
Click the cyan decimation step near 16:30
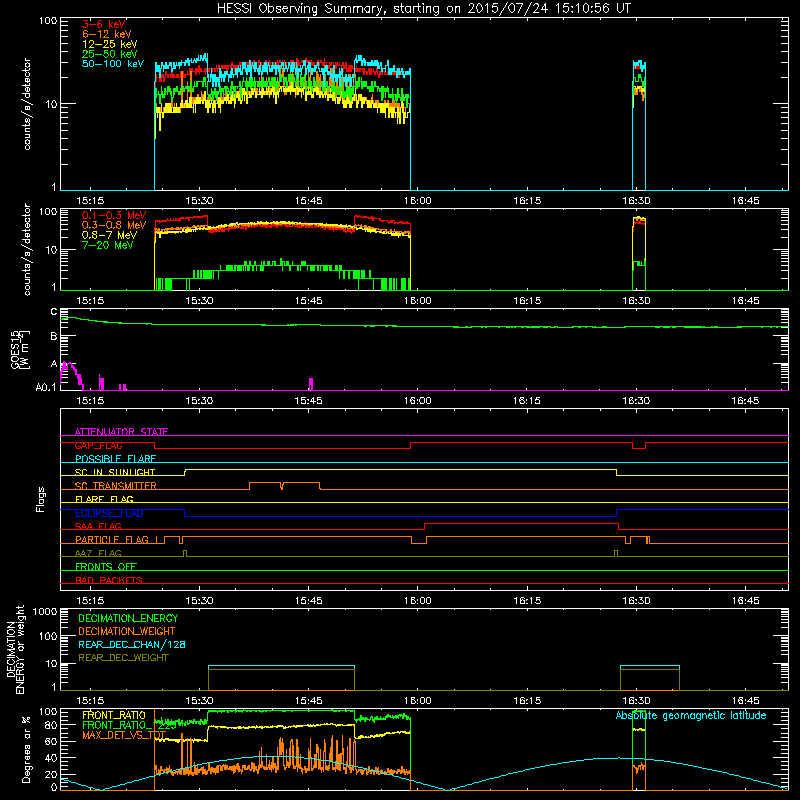pyautogui.click(x=649, y=666)
